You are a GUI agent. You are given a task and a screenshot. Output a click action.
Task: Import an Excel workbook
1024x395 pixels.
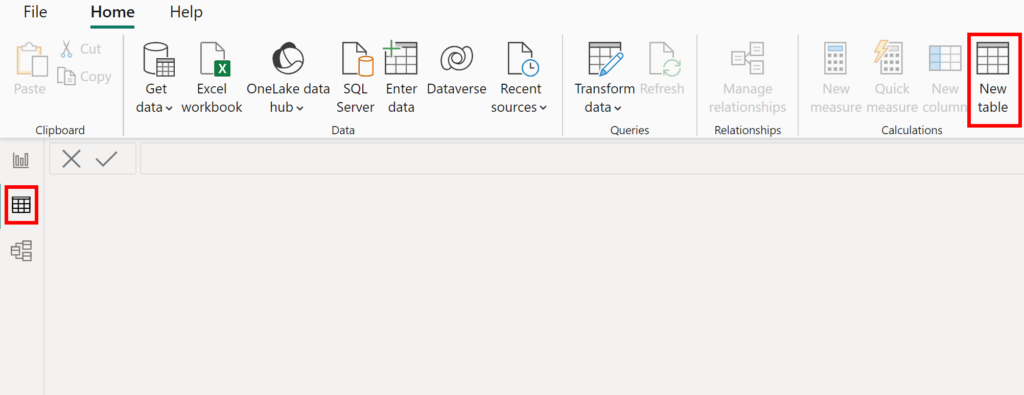point(212,78)
